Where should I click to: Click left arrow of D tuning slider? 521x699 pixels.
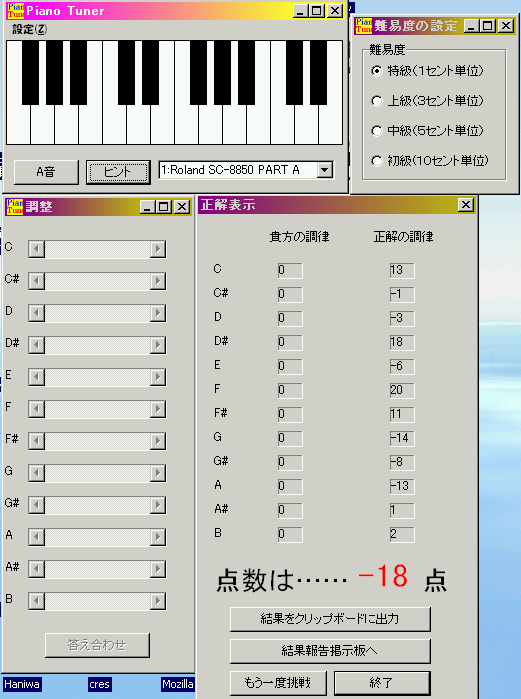[x=37, y=313]
